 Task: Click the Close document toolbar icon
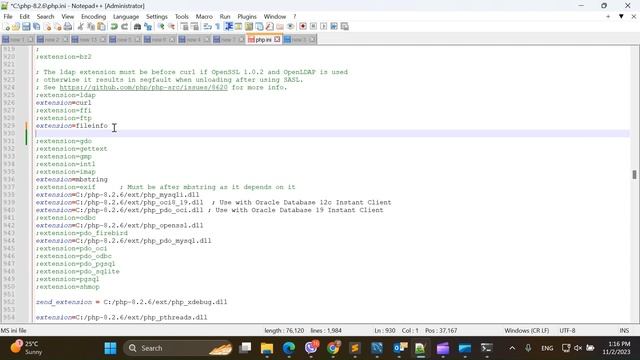tap(47, 27)
